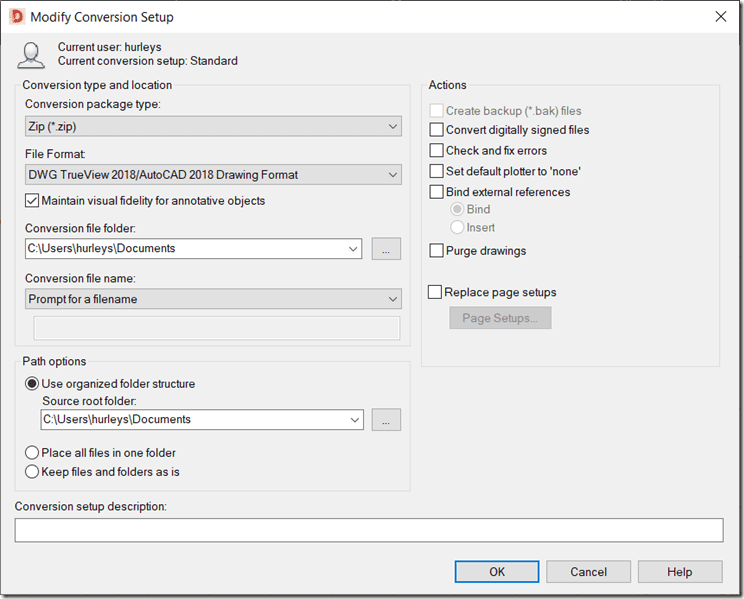Viewport: 744px width, 599px height.
Task: Select Place all files in one folder
Action: click(x=33, y=453)
